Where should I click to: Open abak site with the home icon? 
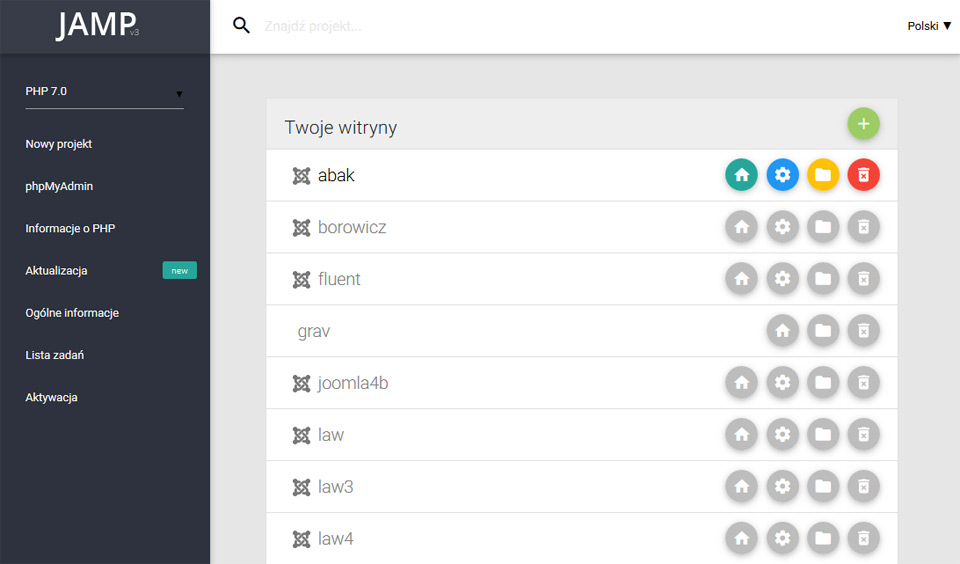[x=741, y=175]
